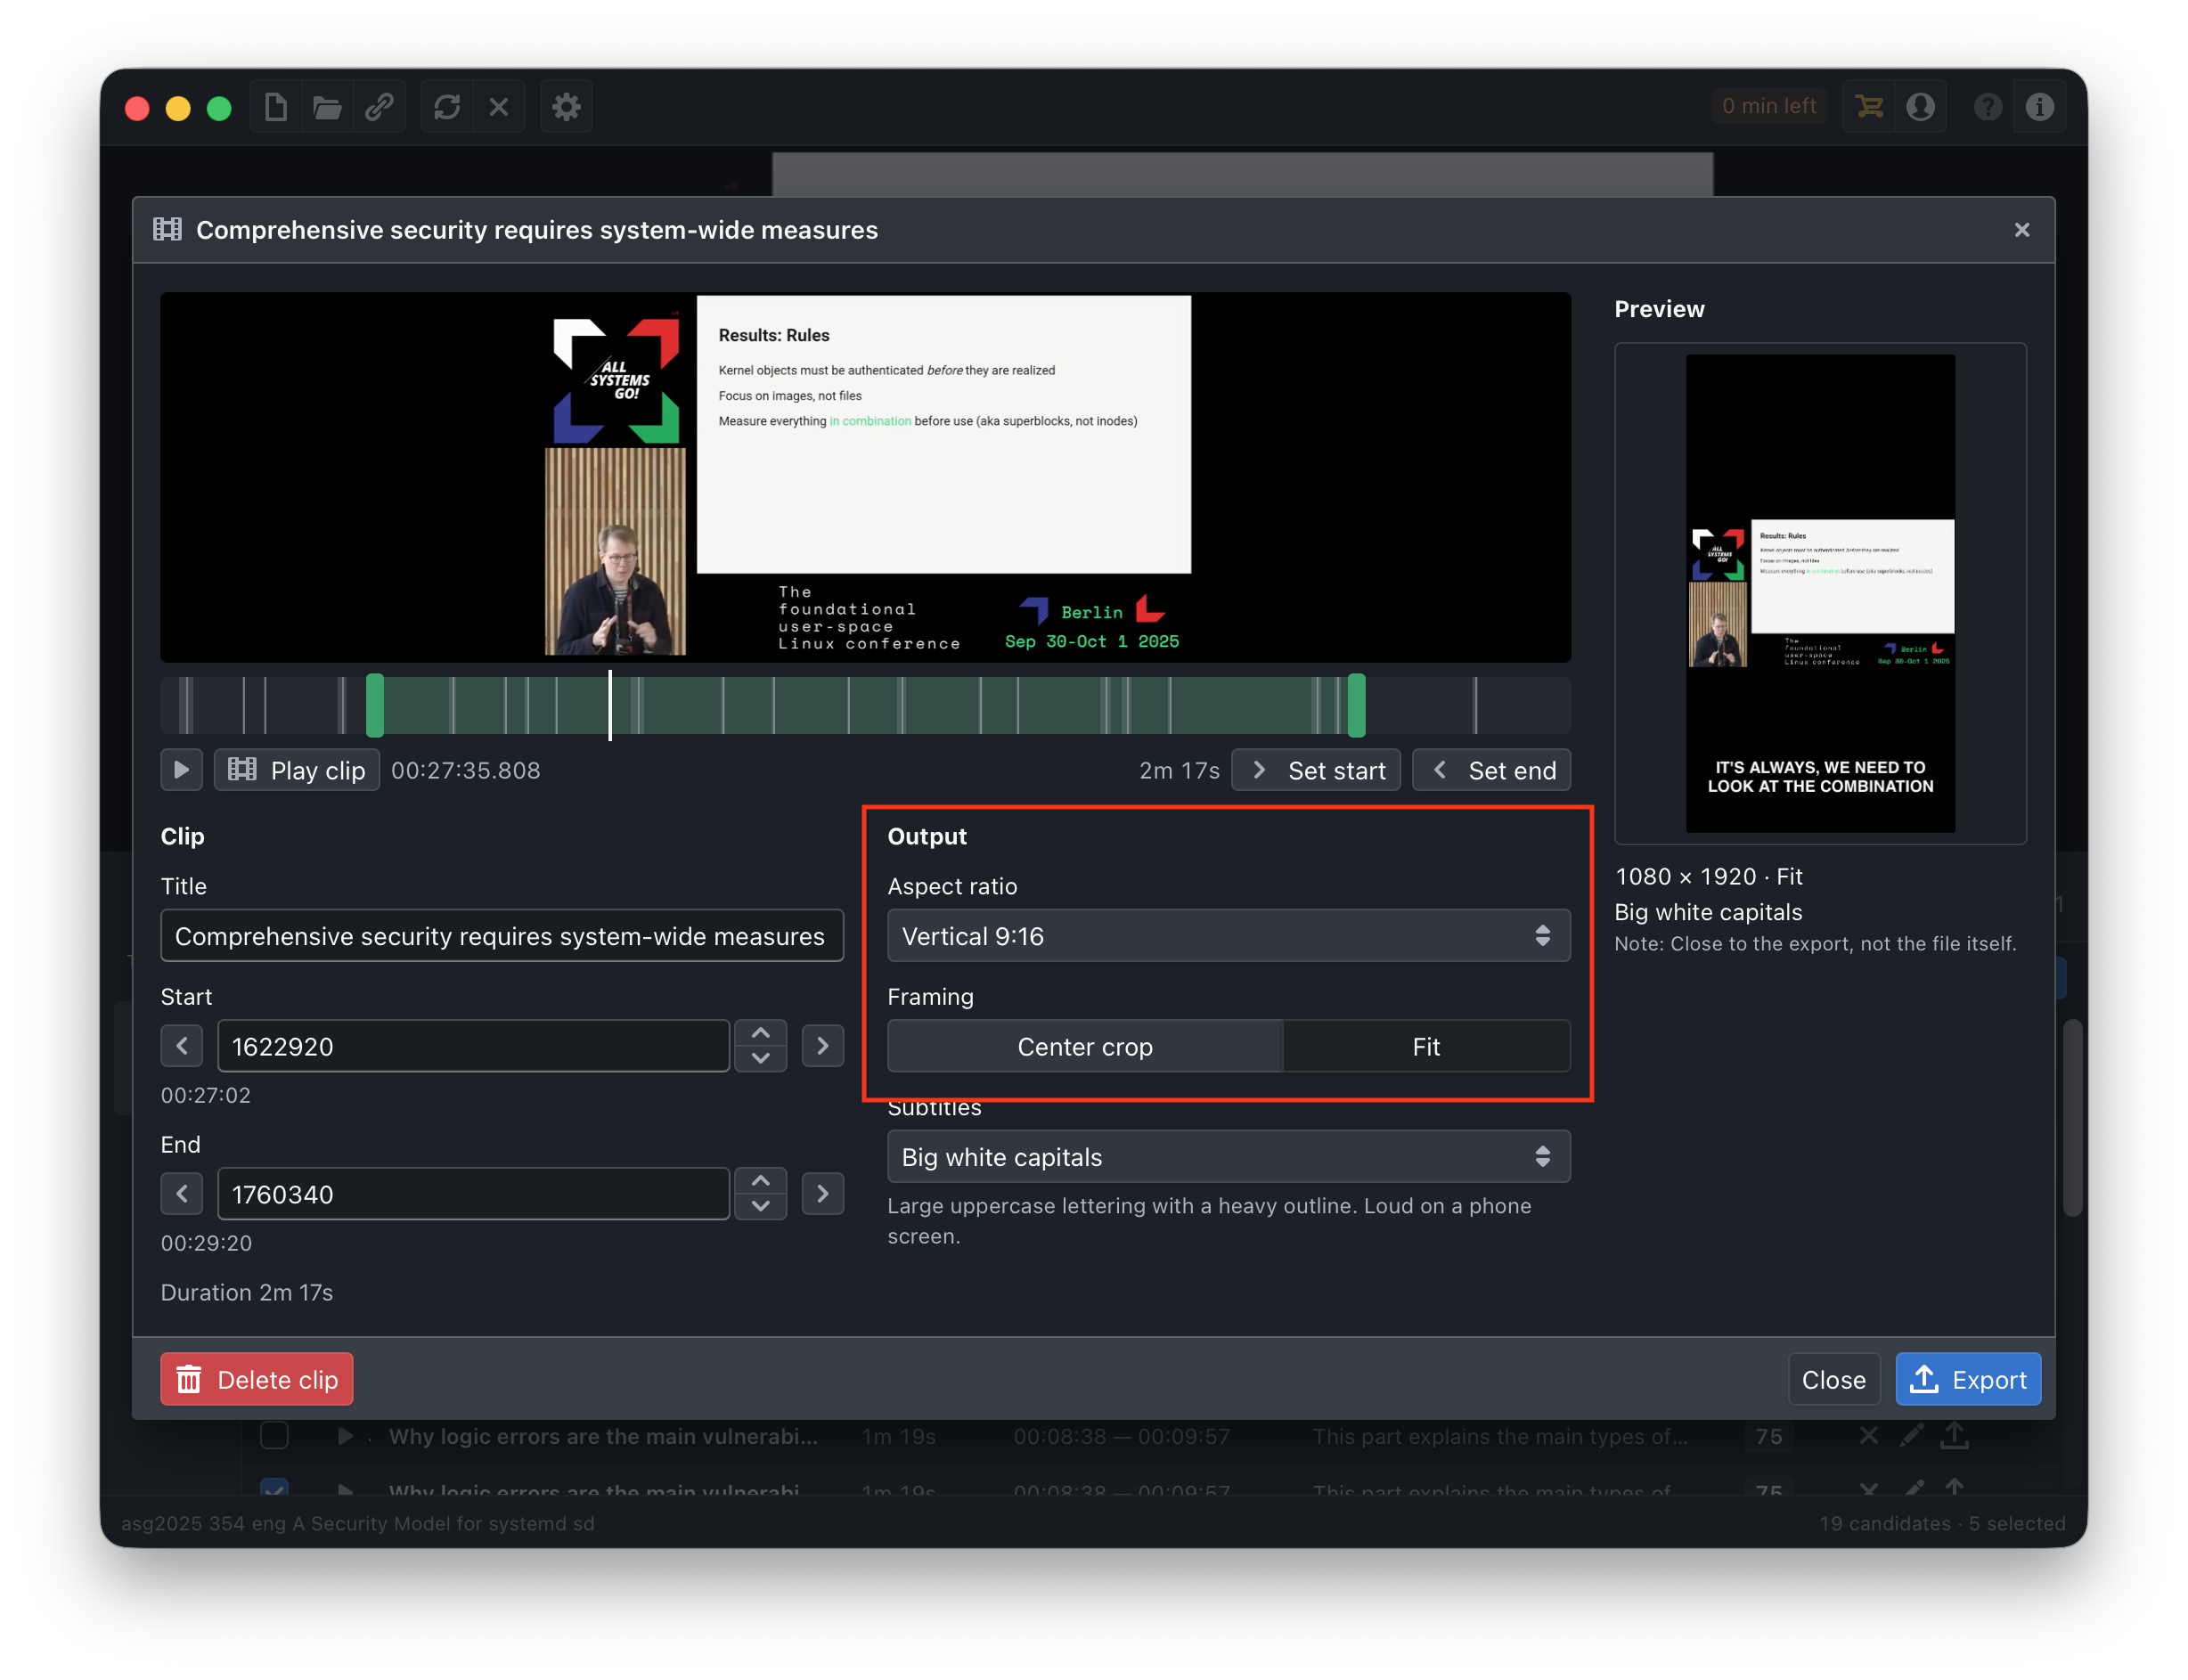
Task: Click the Play clip button
Action: coord(297,770)
